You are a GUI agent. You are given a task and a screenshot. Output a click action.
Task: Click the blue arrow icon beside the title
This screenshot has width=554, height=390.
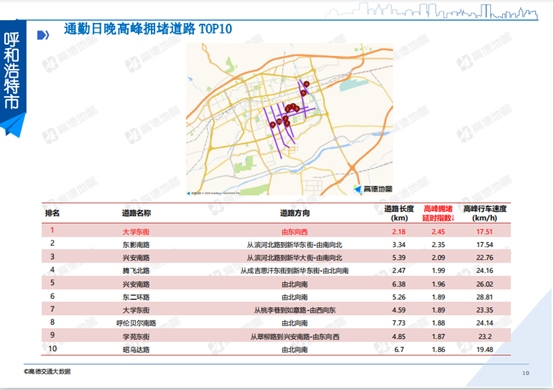(x=43, y=35)
